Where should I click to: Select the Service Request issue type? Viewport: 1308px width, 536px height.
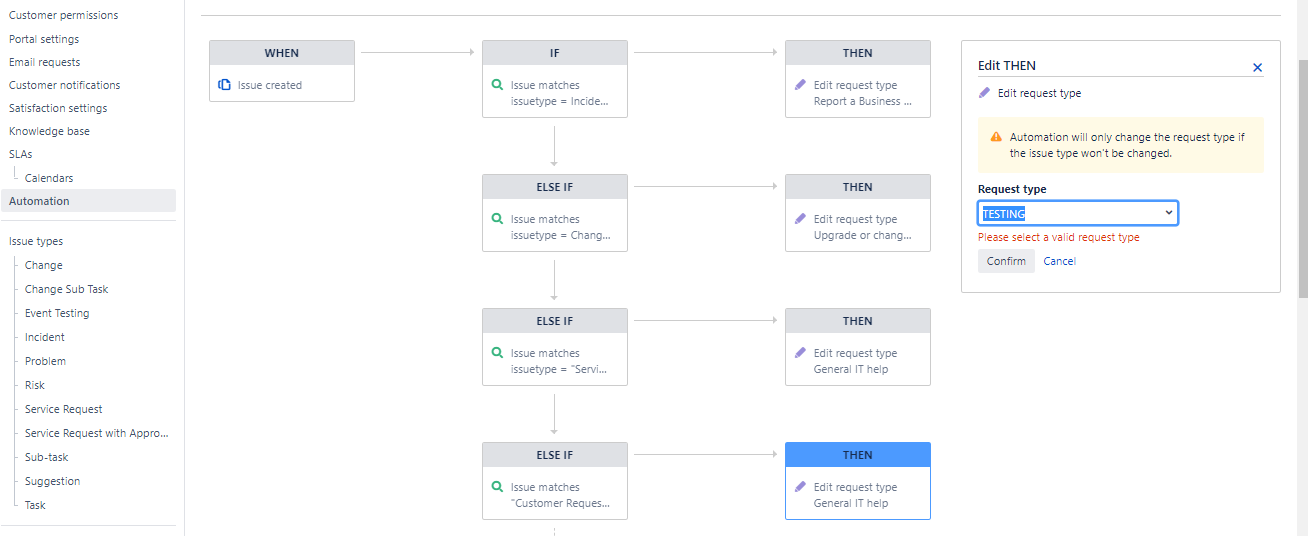[64, 409]
